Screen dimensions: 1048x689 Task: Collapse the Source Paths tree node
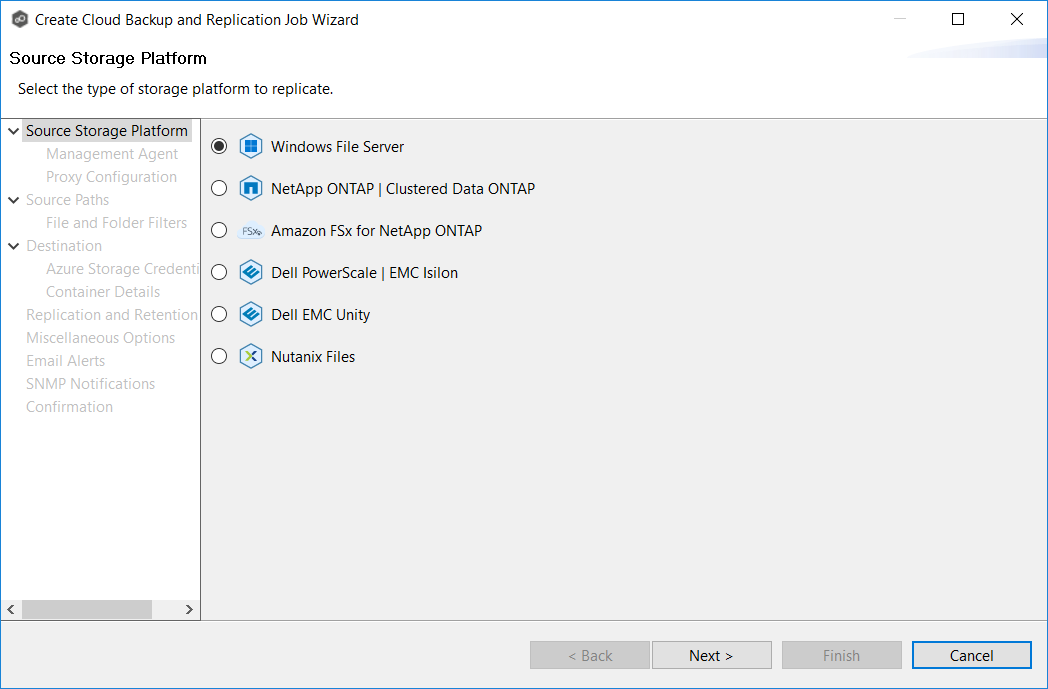click(x=13, y=200)
